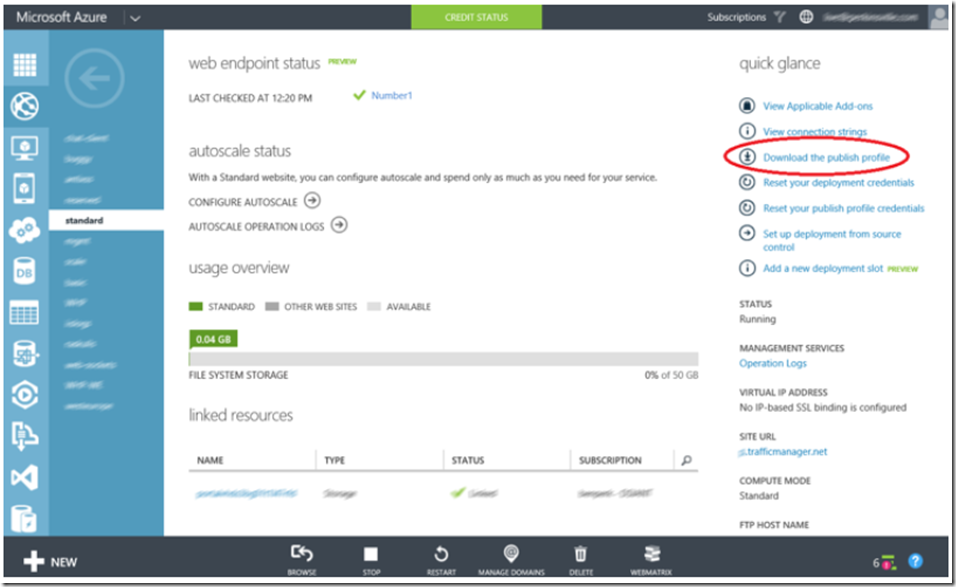Sort linked resources by SUBSCRIPTION column

610,460
